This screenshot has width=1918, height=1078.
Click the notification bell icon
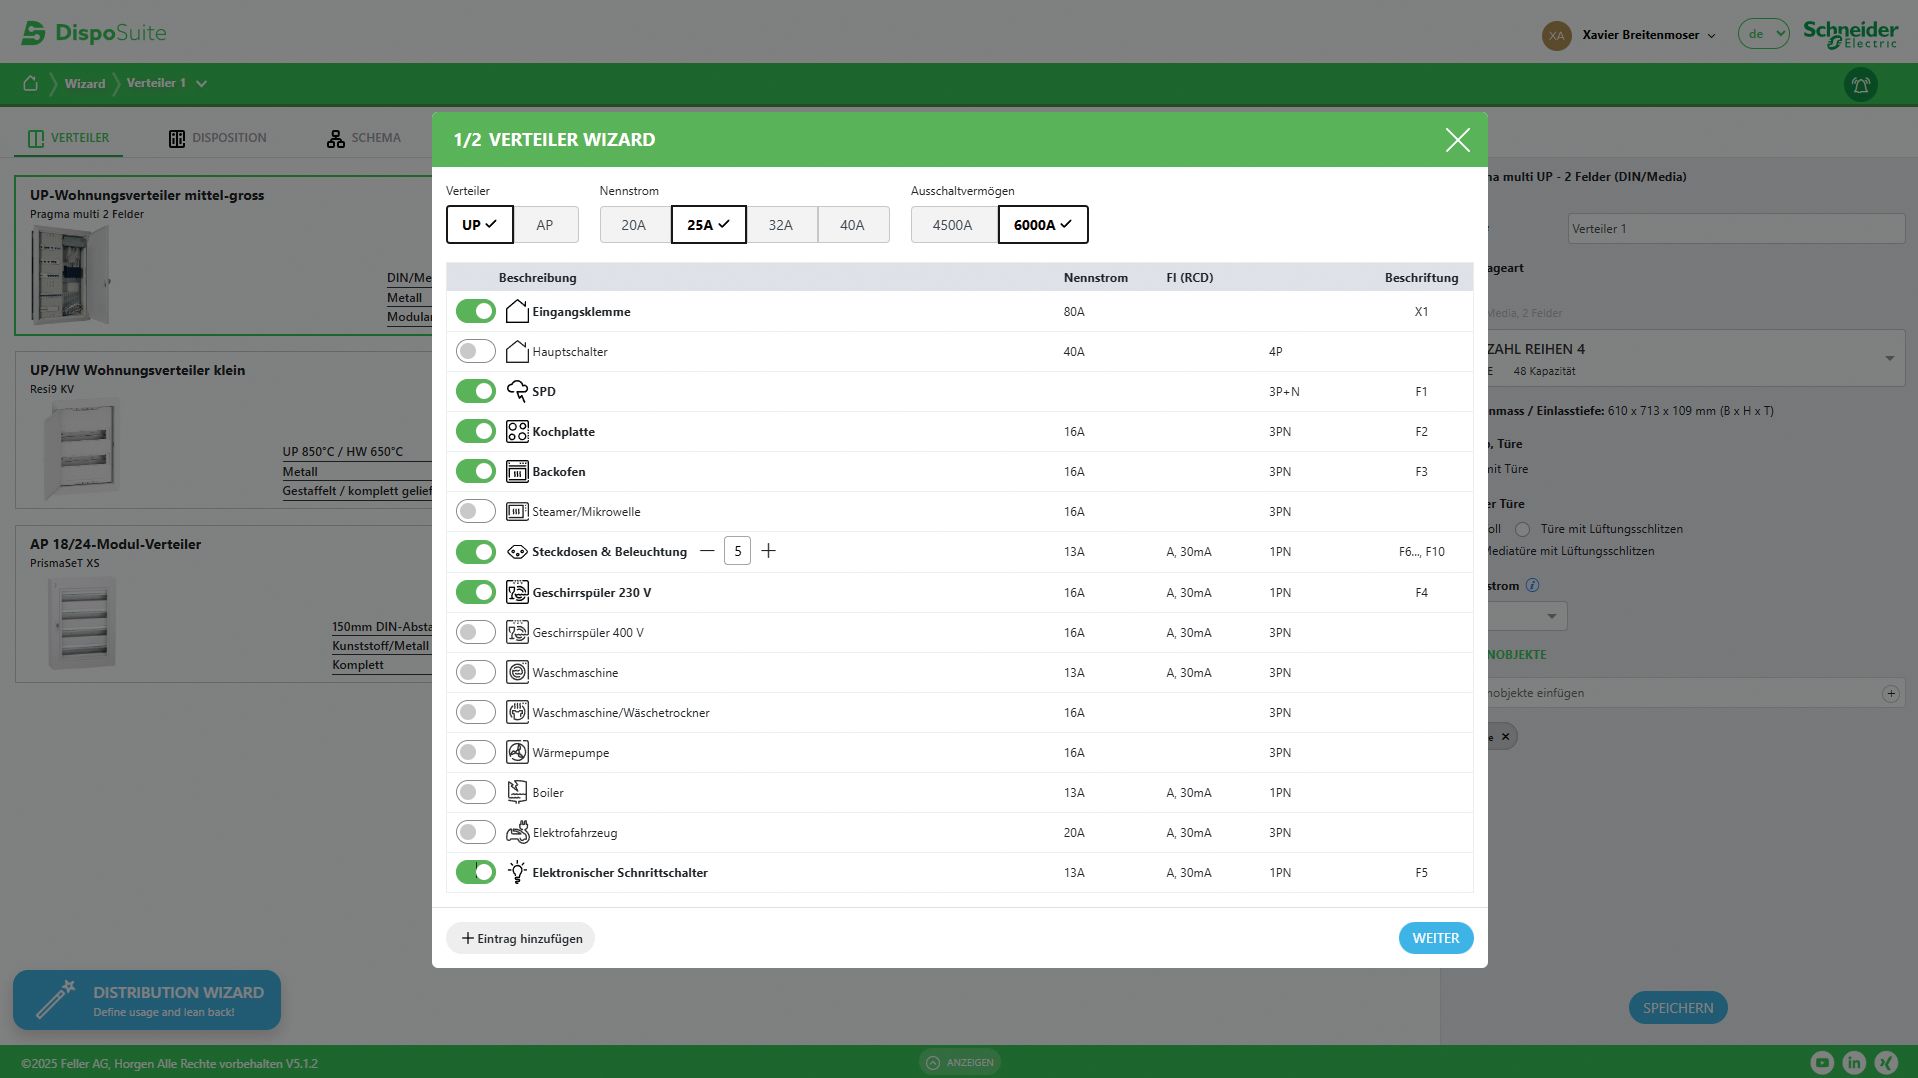coord(1860,85)
